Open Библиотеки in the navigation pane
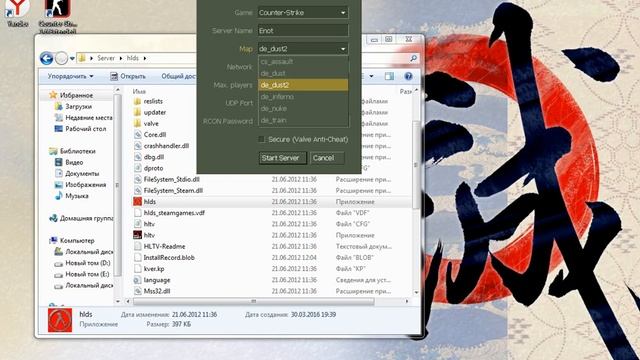The image size is (640, 360). tap(77, 151)
